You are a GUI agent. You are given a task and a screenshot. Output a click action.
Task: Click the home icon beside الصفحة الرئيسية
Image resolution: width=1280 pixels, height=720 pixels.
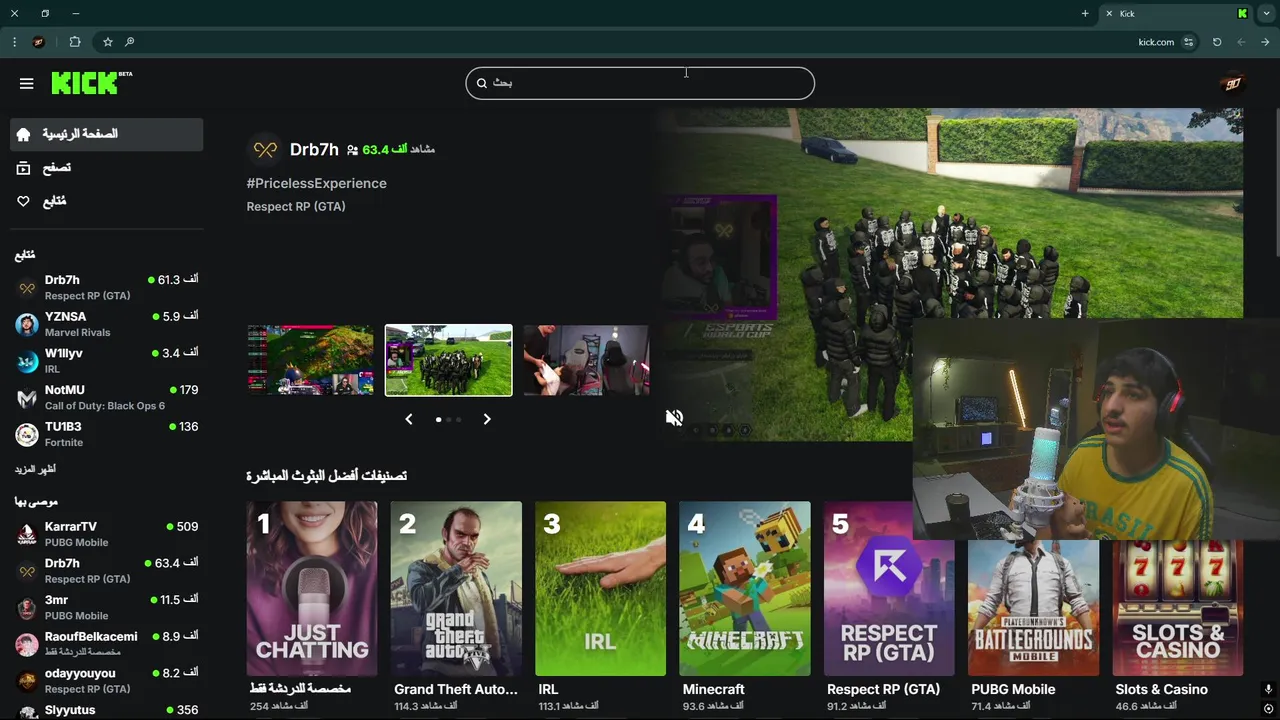pos(24,134)
